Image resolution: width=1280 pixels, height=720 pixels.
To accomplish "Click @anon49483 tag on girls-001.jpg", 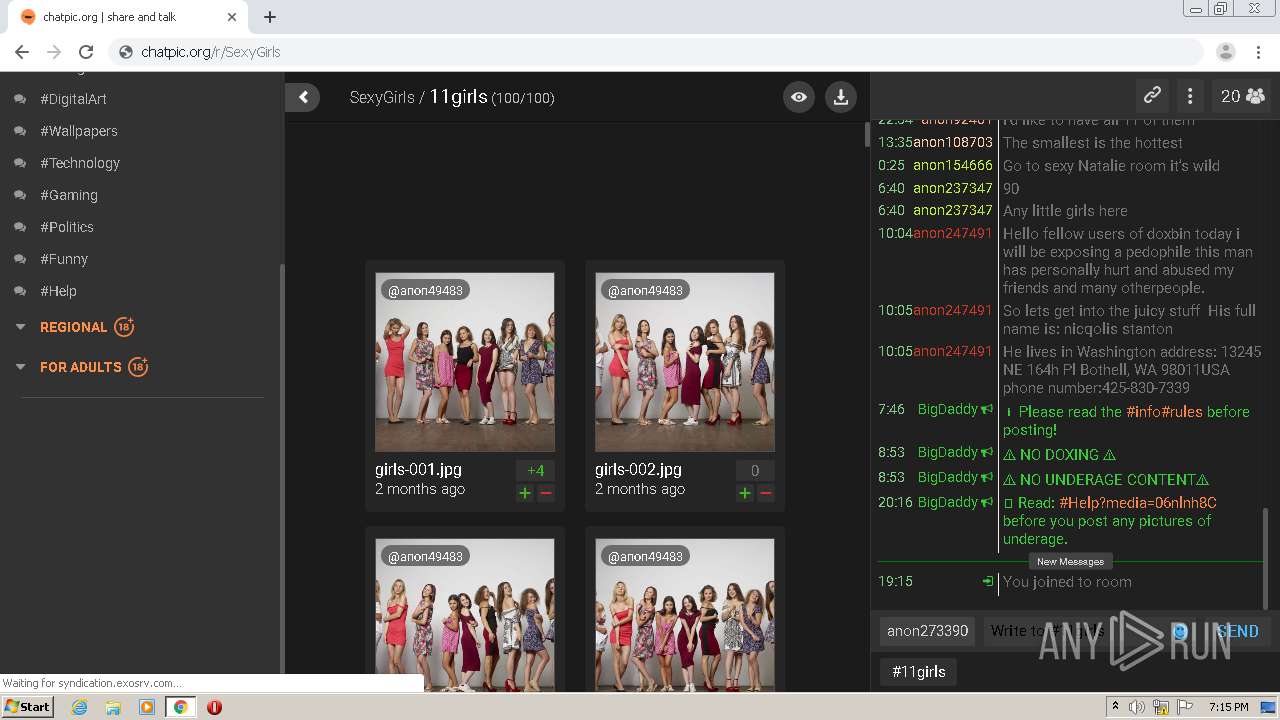I will pyautogui.click(x=425, y=291).
